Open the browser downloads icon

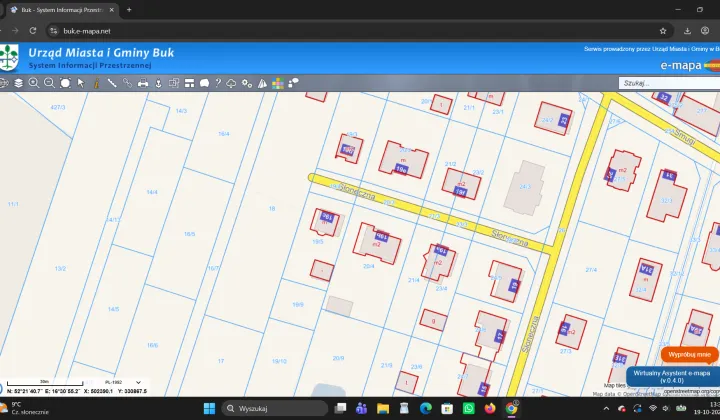(687, 31)
